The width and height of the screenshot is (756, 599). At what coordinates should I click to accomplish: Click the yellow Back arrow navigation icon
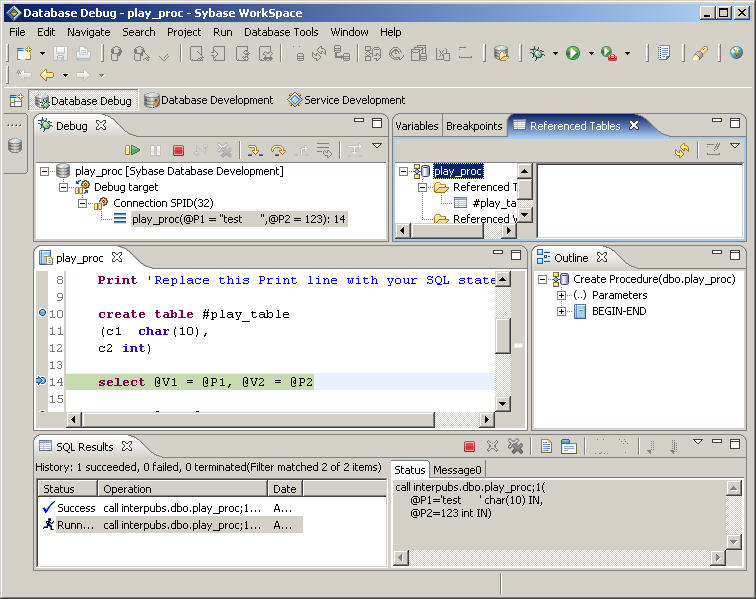pos(47,75)
